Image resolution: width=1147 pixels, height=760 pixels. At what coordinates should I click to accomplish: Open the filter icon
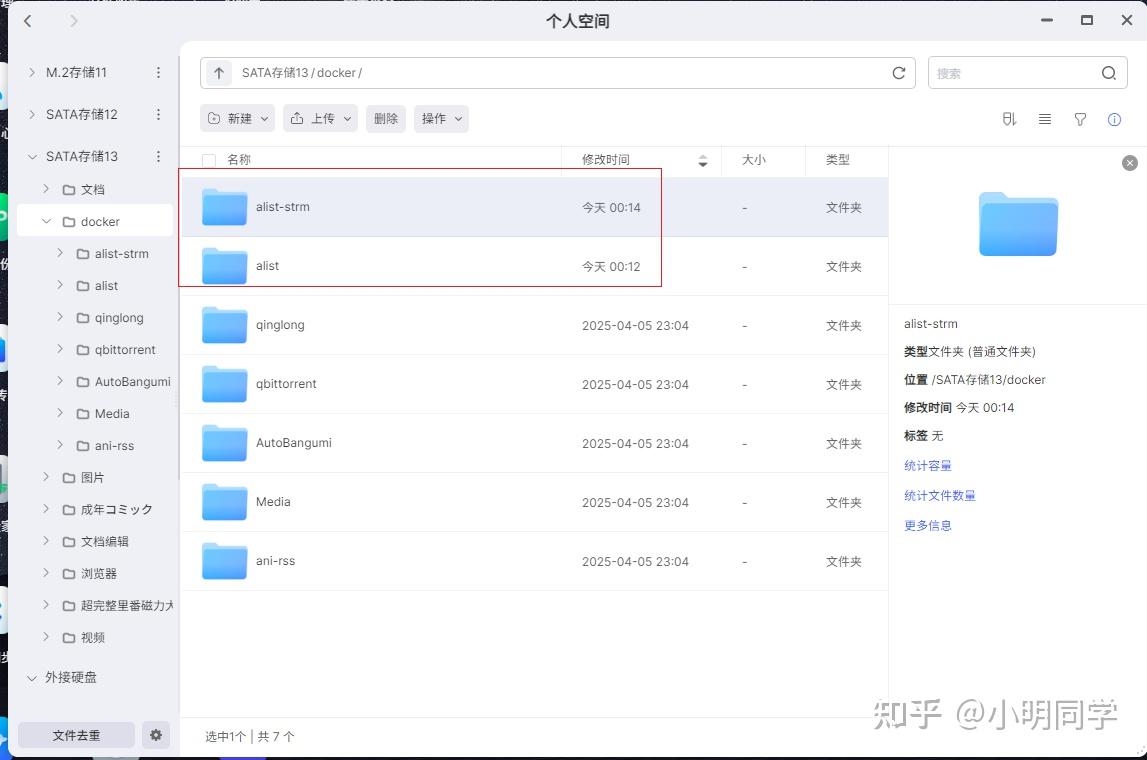(x=1080, y=119)
